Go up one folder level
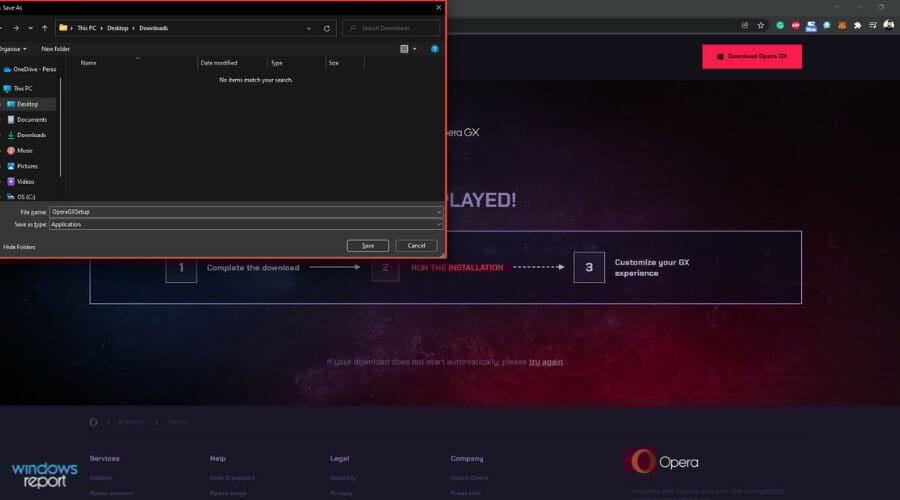The image size is (900, 500). [44, 28]
